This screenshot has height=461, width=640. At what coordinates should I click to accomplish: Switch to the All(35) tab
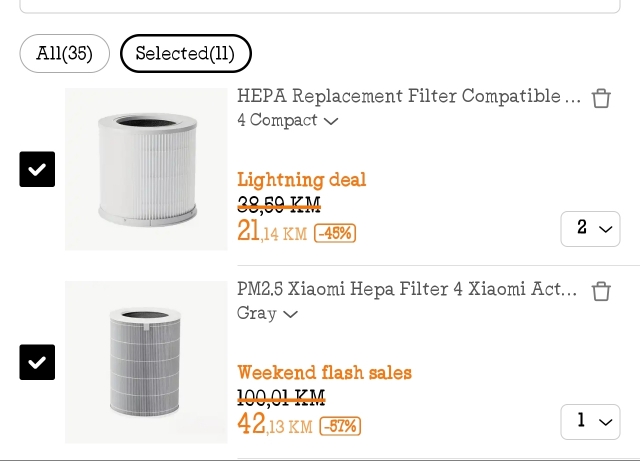(64, 54)
